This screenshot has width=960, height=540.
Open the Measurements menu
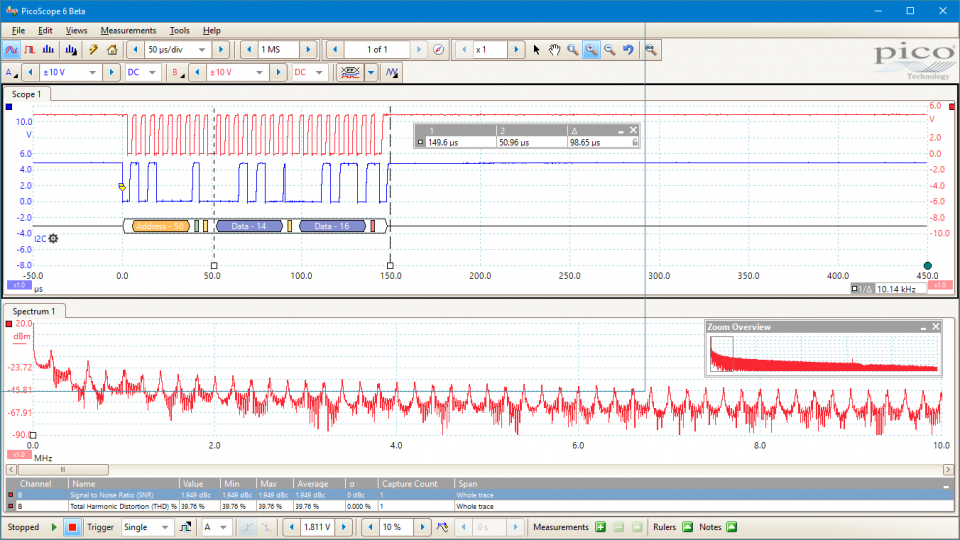(128, 31)
